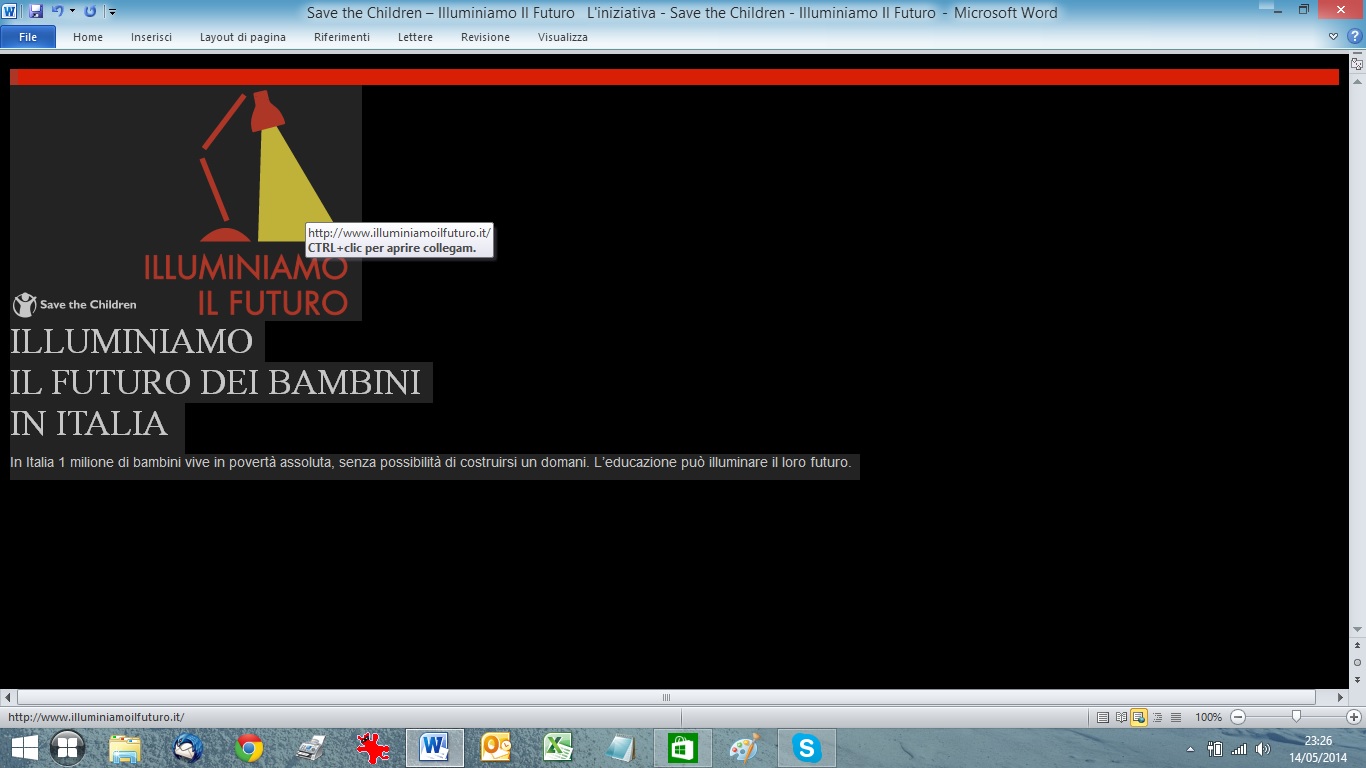Open the File tab
1366x768 pixels.
coord(28,37)
